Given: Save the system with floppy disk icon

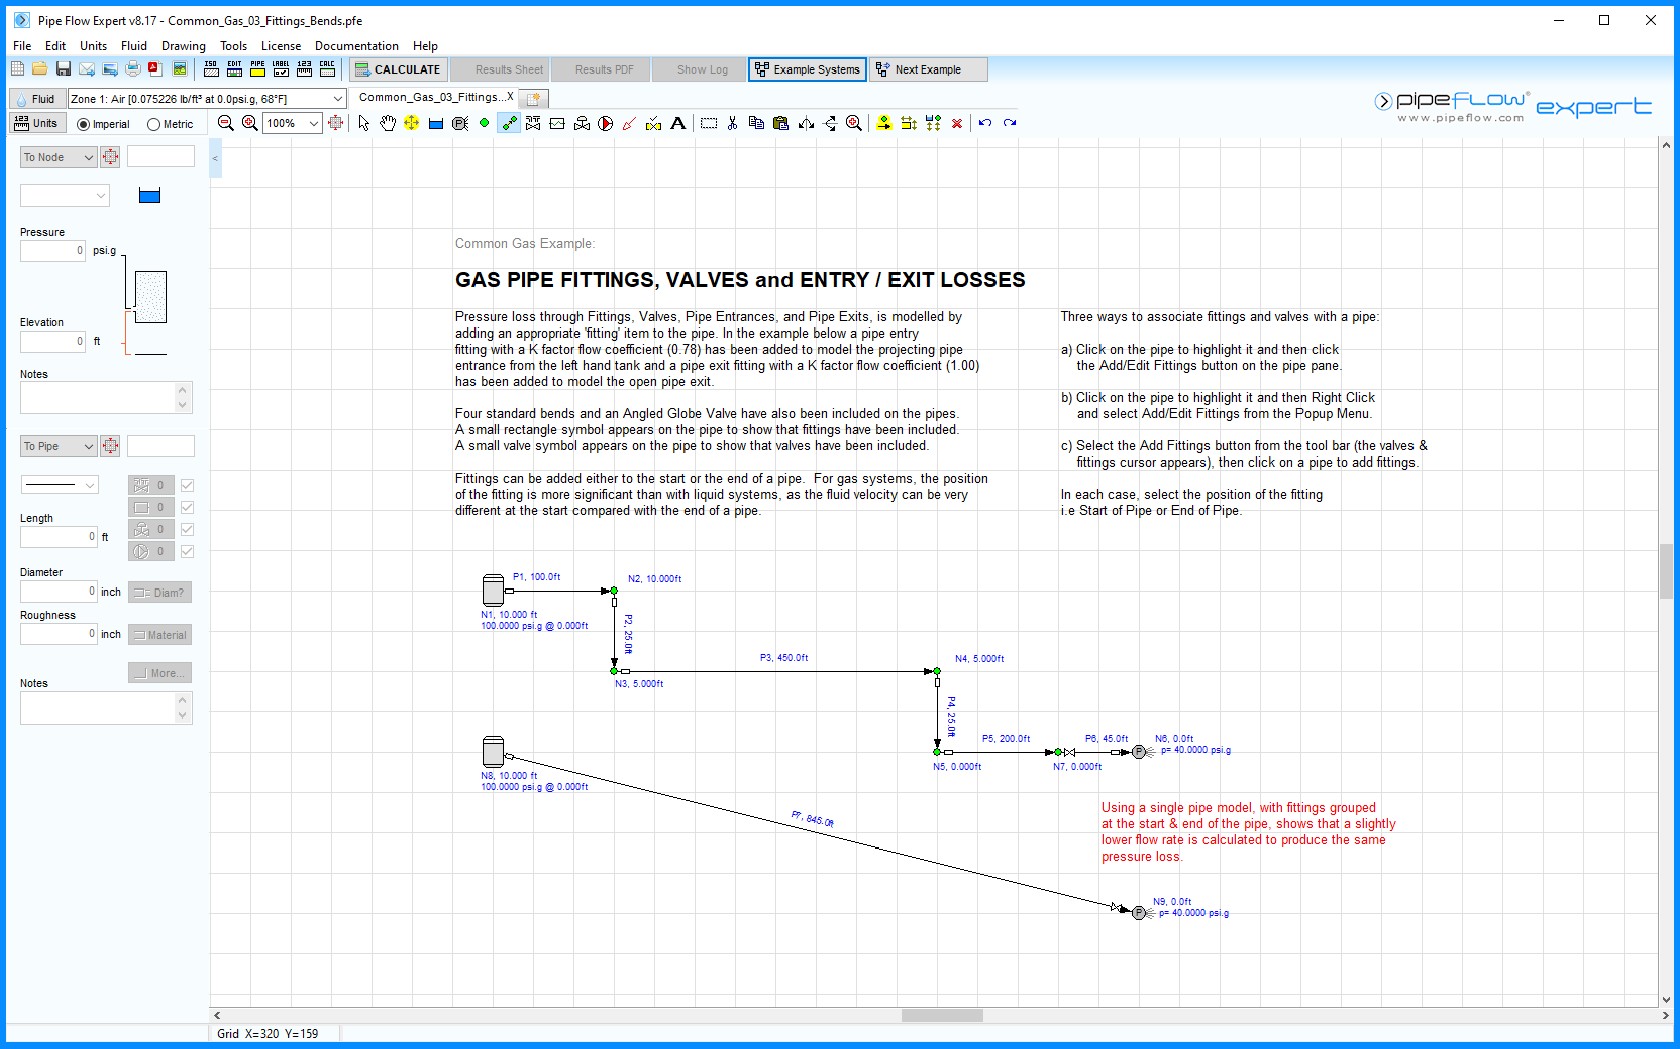Looking at the screenshot, I should click(x=63, y=69).
